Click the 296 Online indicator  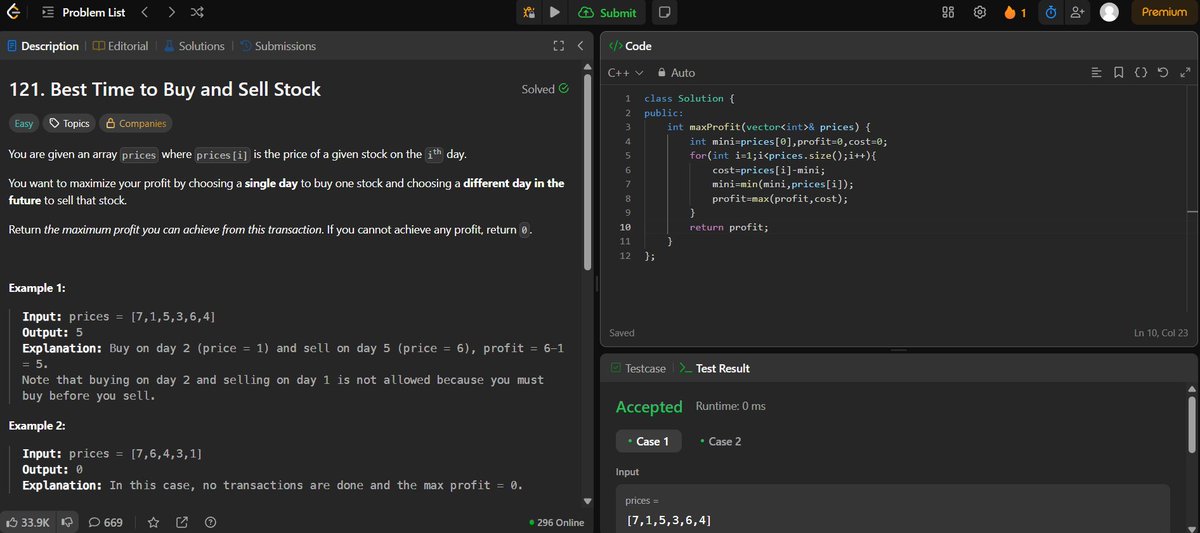(557, 522)
